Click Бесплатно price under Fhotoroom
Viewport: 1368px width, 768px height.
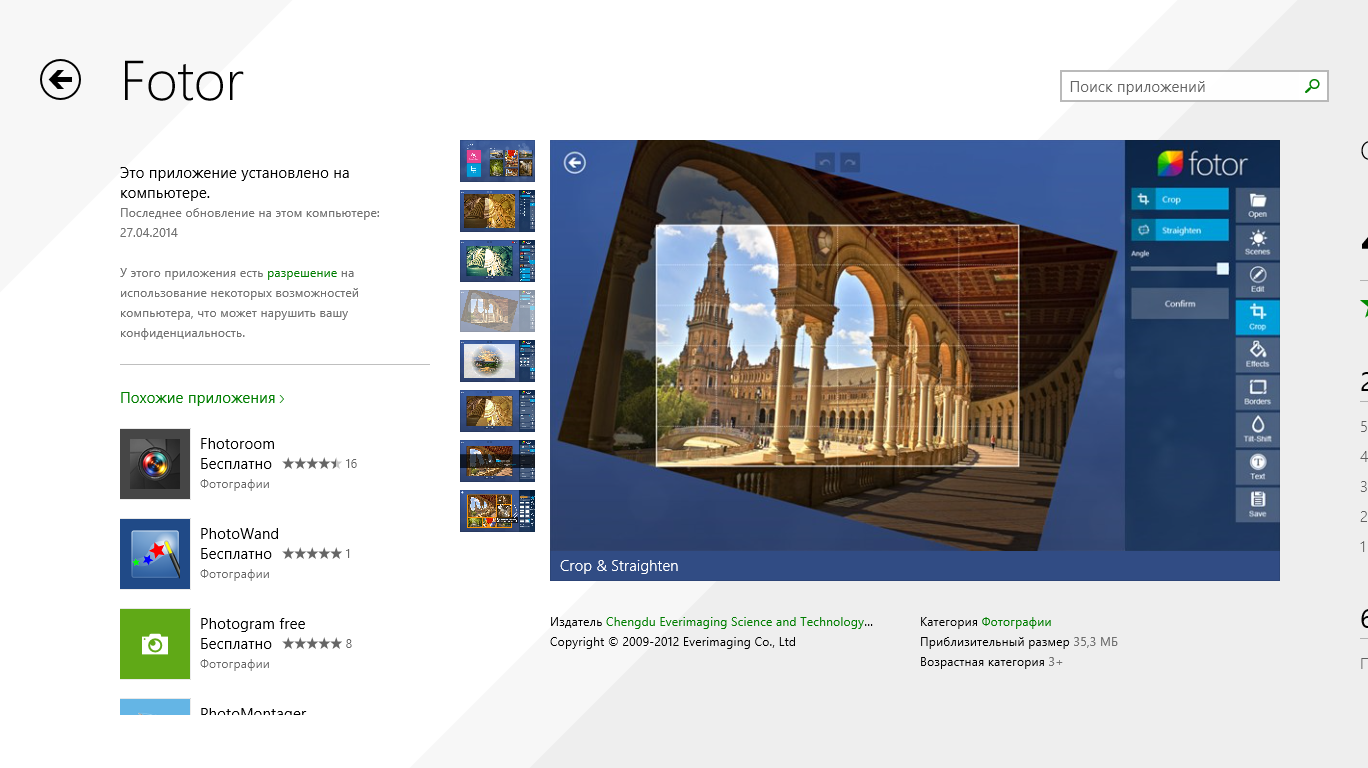pyautogui.click(x=236, y=464)
